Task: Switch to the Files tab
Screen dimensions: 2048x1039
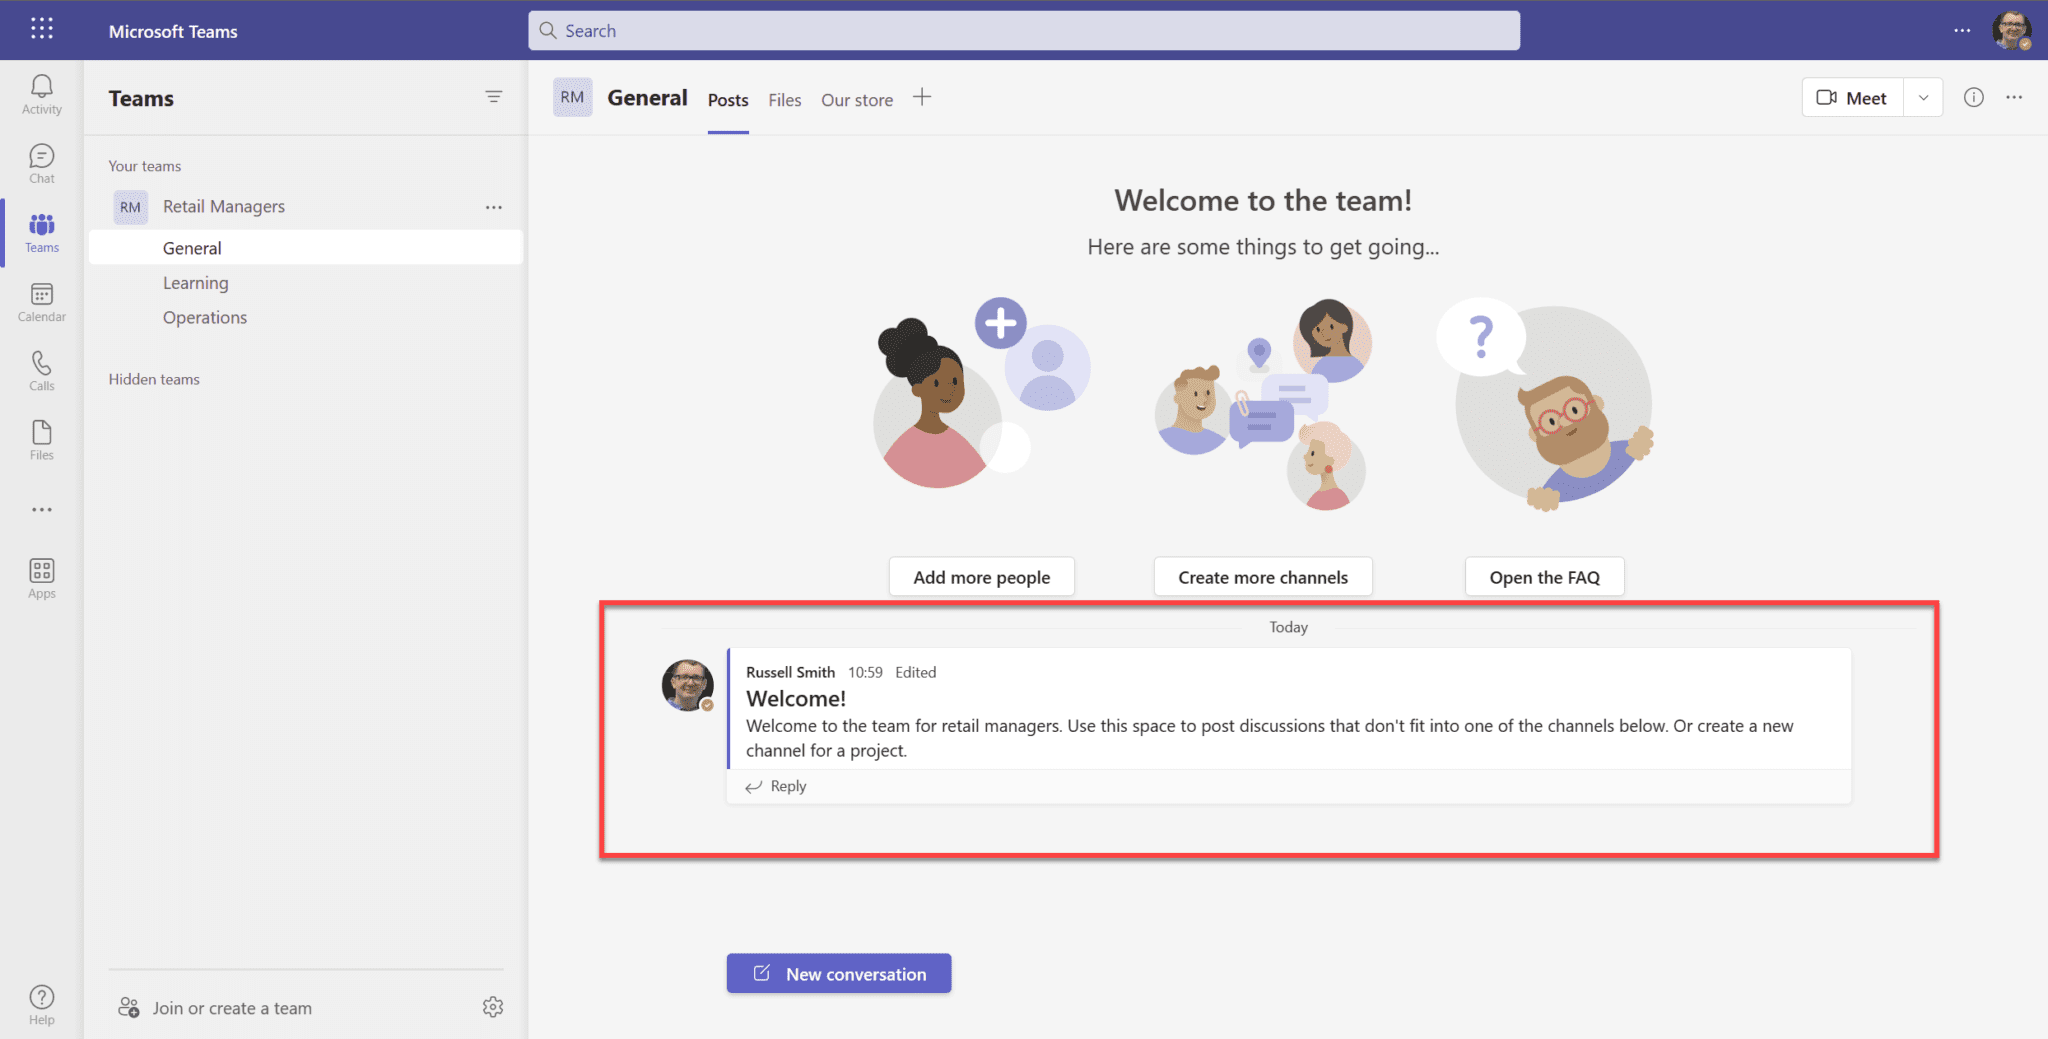Action: [x=785, y=100]
